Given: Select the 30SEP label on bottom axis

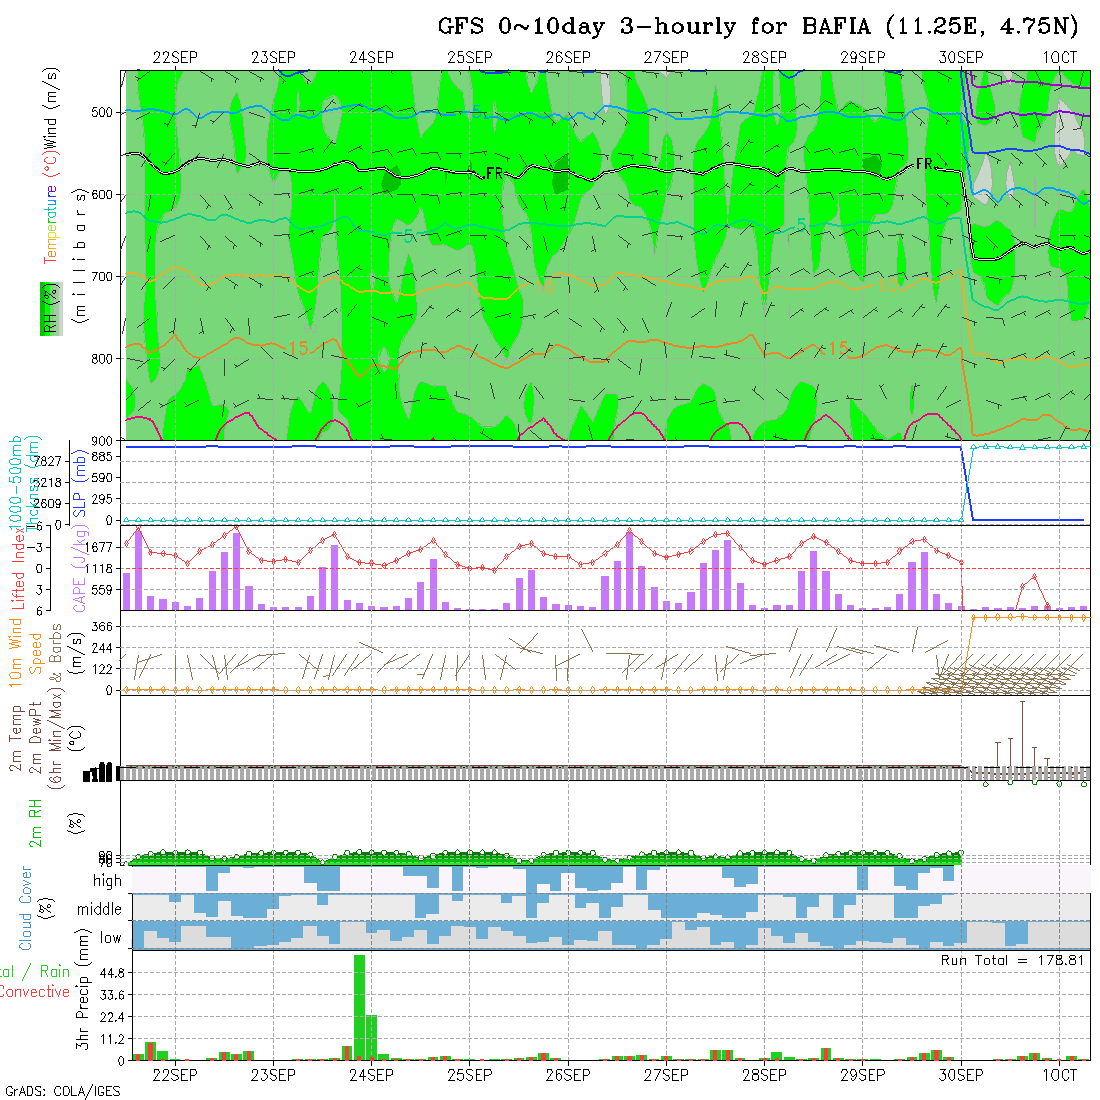Looking at the screenshot, I should (x=961, y=1075).
